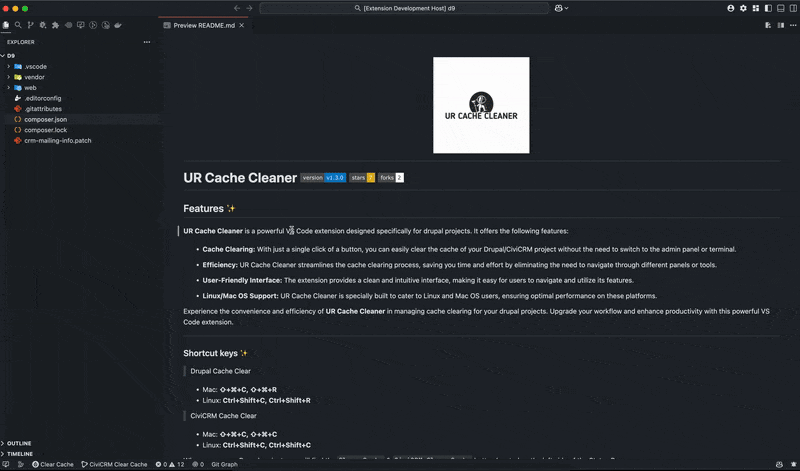Open the composer.lock file
The width and height of the screenshot is (800, 471).
pyautogui.click(x=45, y=130)
